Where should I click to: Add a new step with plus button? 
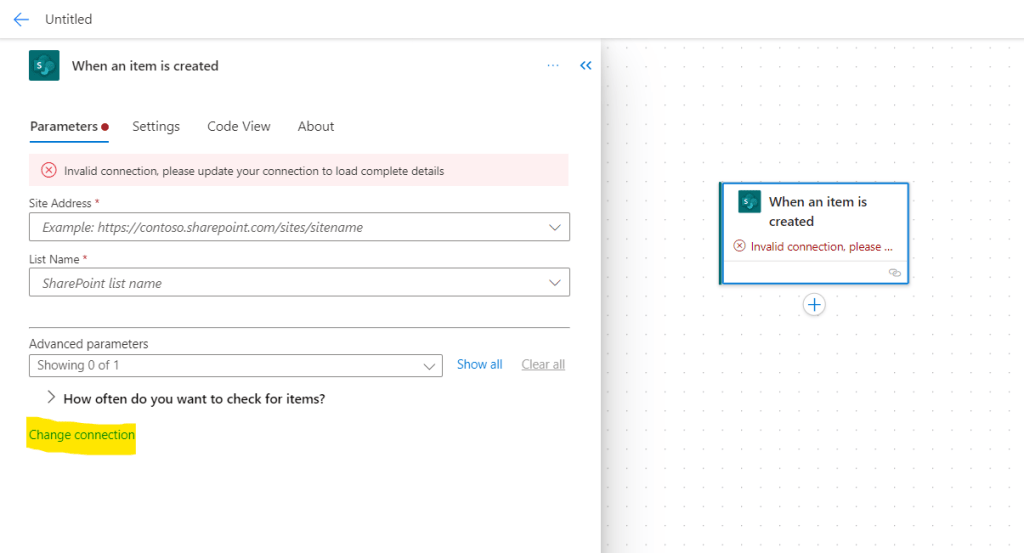point(814,305)
